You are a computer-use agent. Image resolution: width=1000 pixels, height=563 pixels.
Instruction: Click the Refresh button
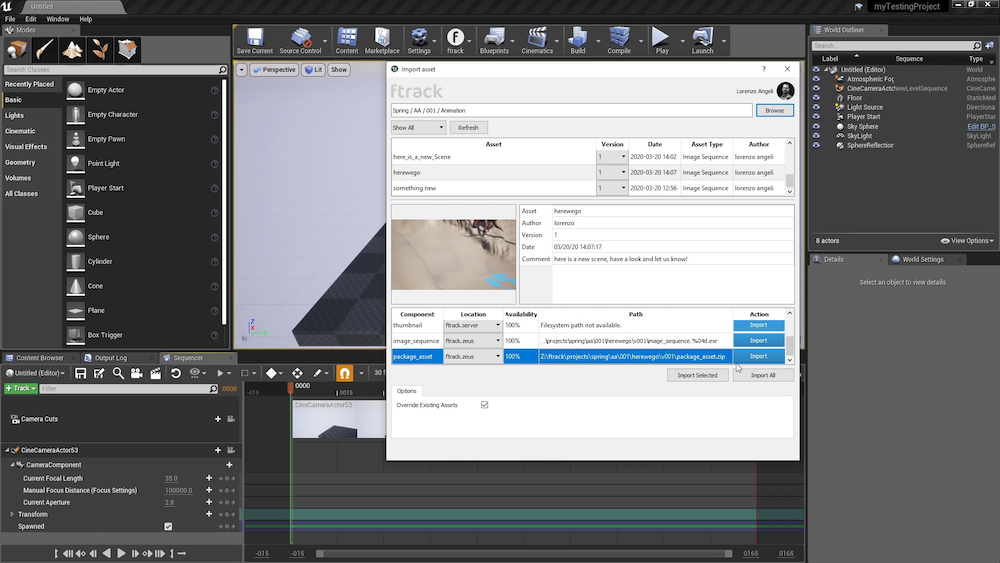[x=467, y=128]
